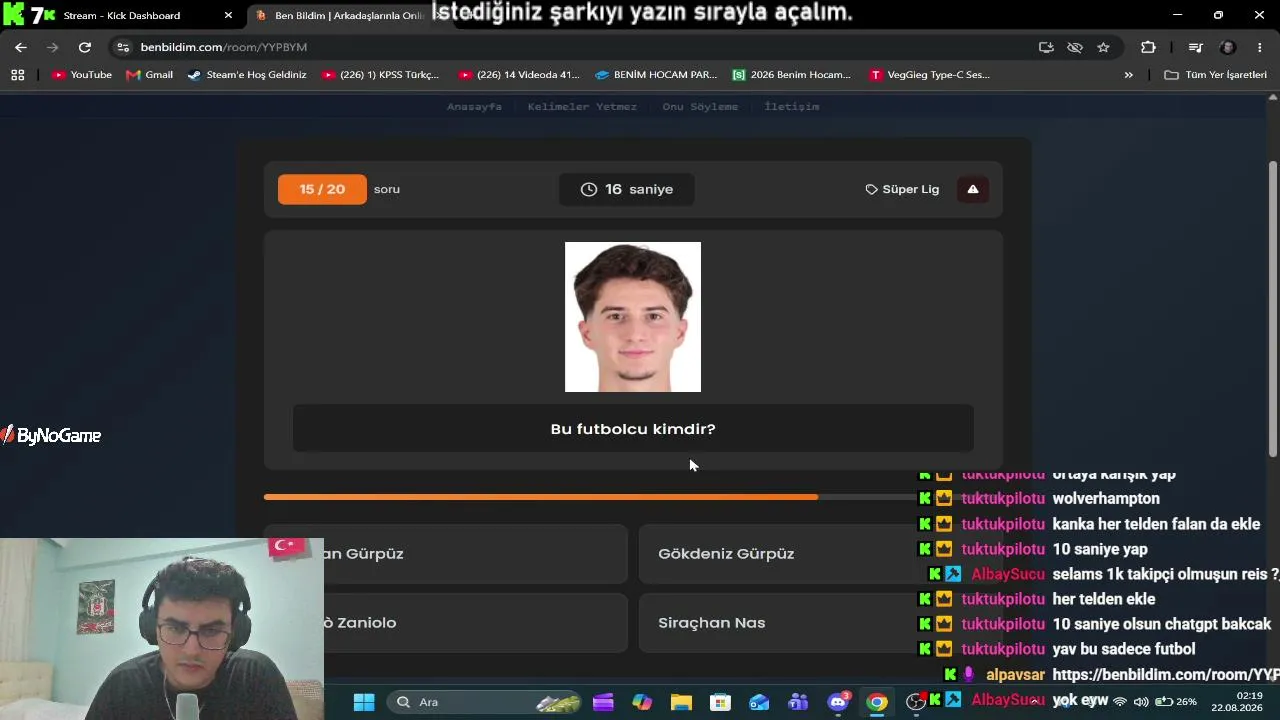Click the page vertical scrollbar
The image size is (1280, 720).
coord(1273,310)
